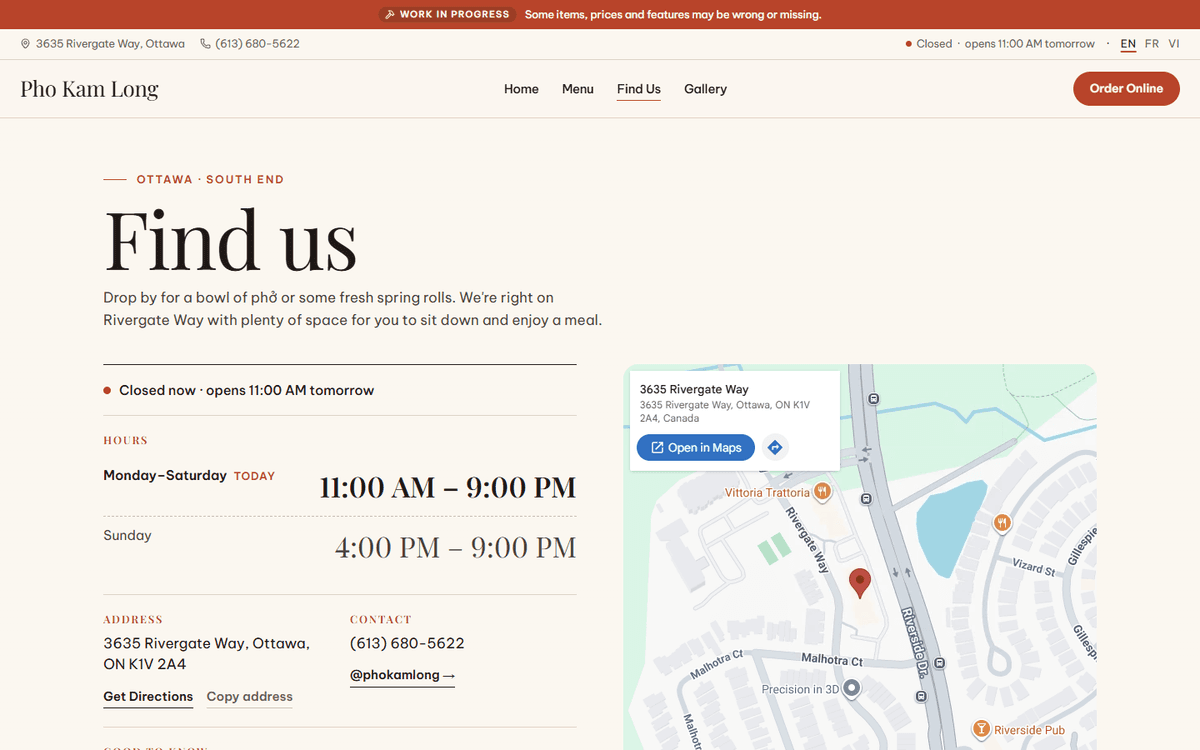The image size is (1200, 750).
Task: Click the 'HOURS' section label
Action: pos(125,440)
